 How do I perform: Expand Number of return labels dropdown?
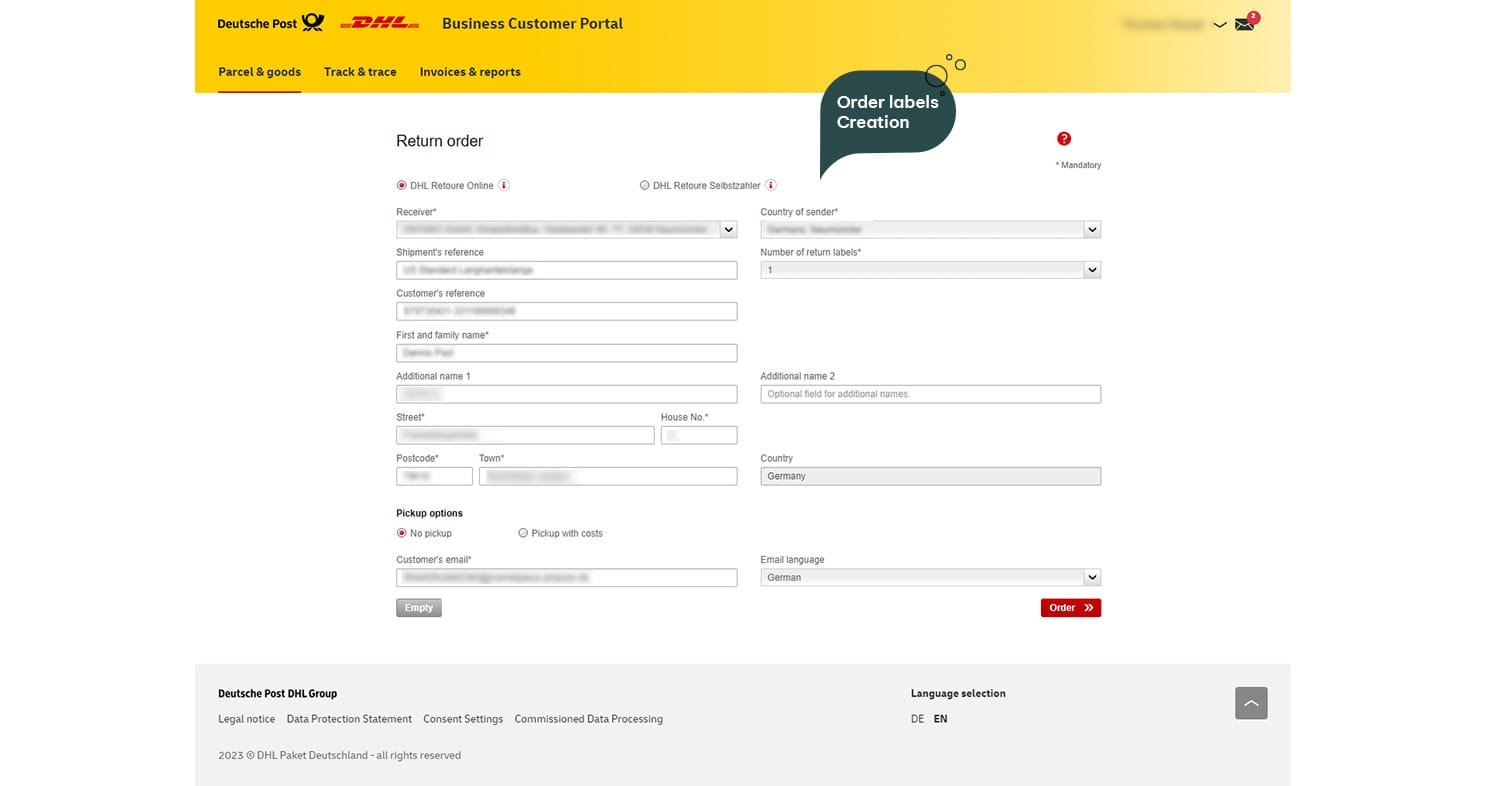coord(1092,270)
